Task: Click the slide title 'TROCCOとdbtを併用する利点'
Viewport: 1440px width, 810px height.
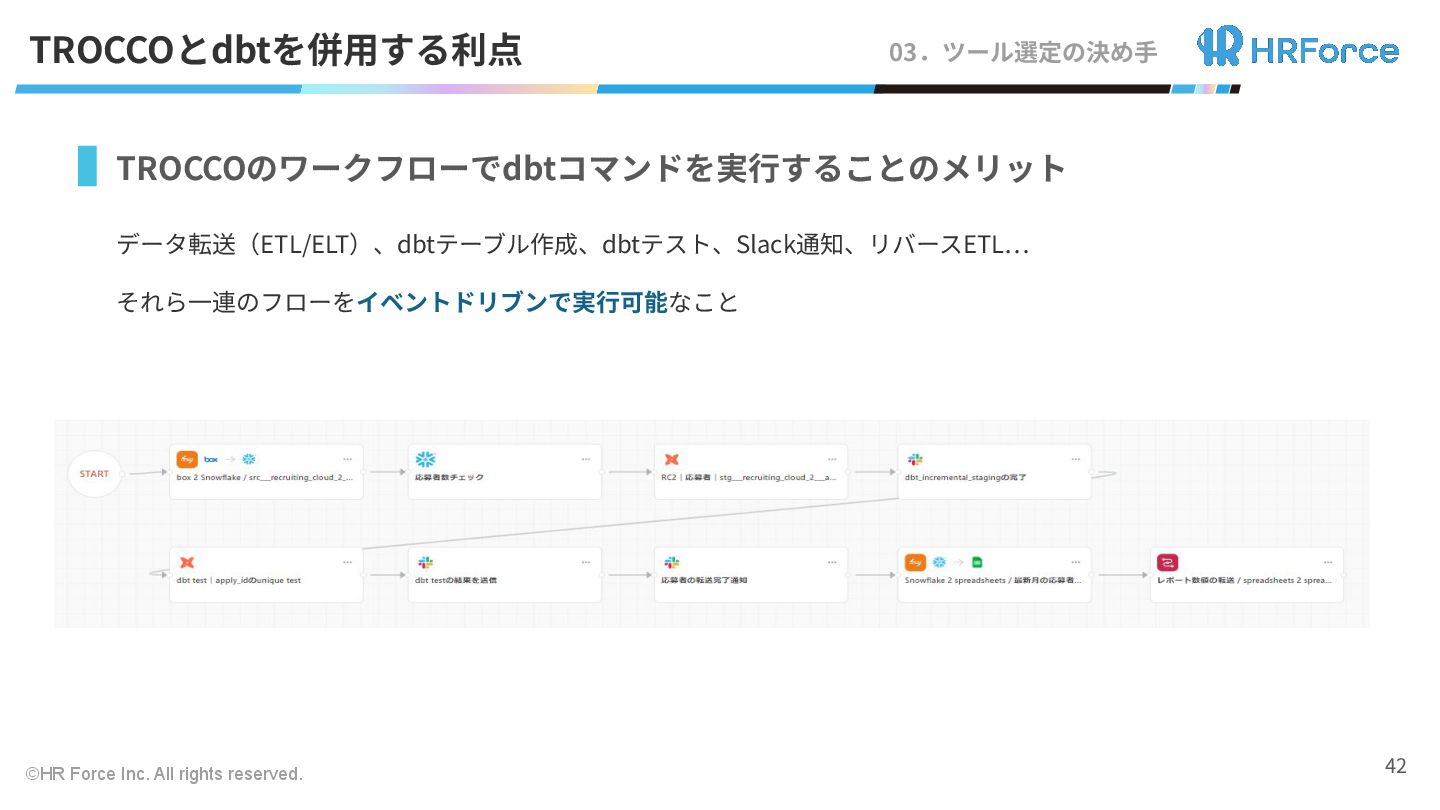Action: [x=276, y=49]
